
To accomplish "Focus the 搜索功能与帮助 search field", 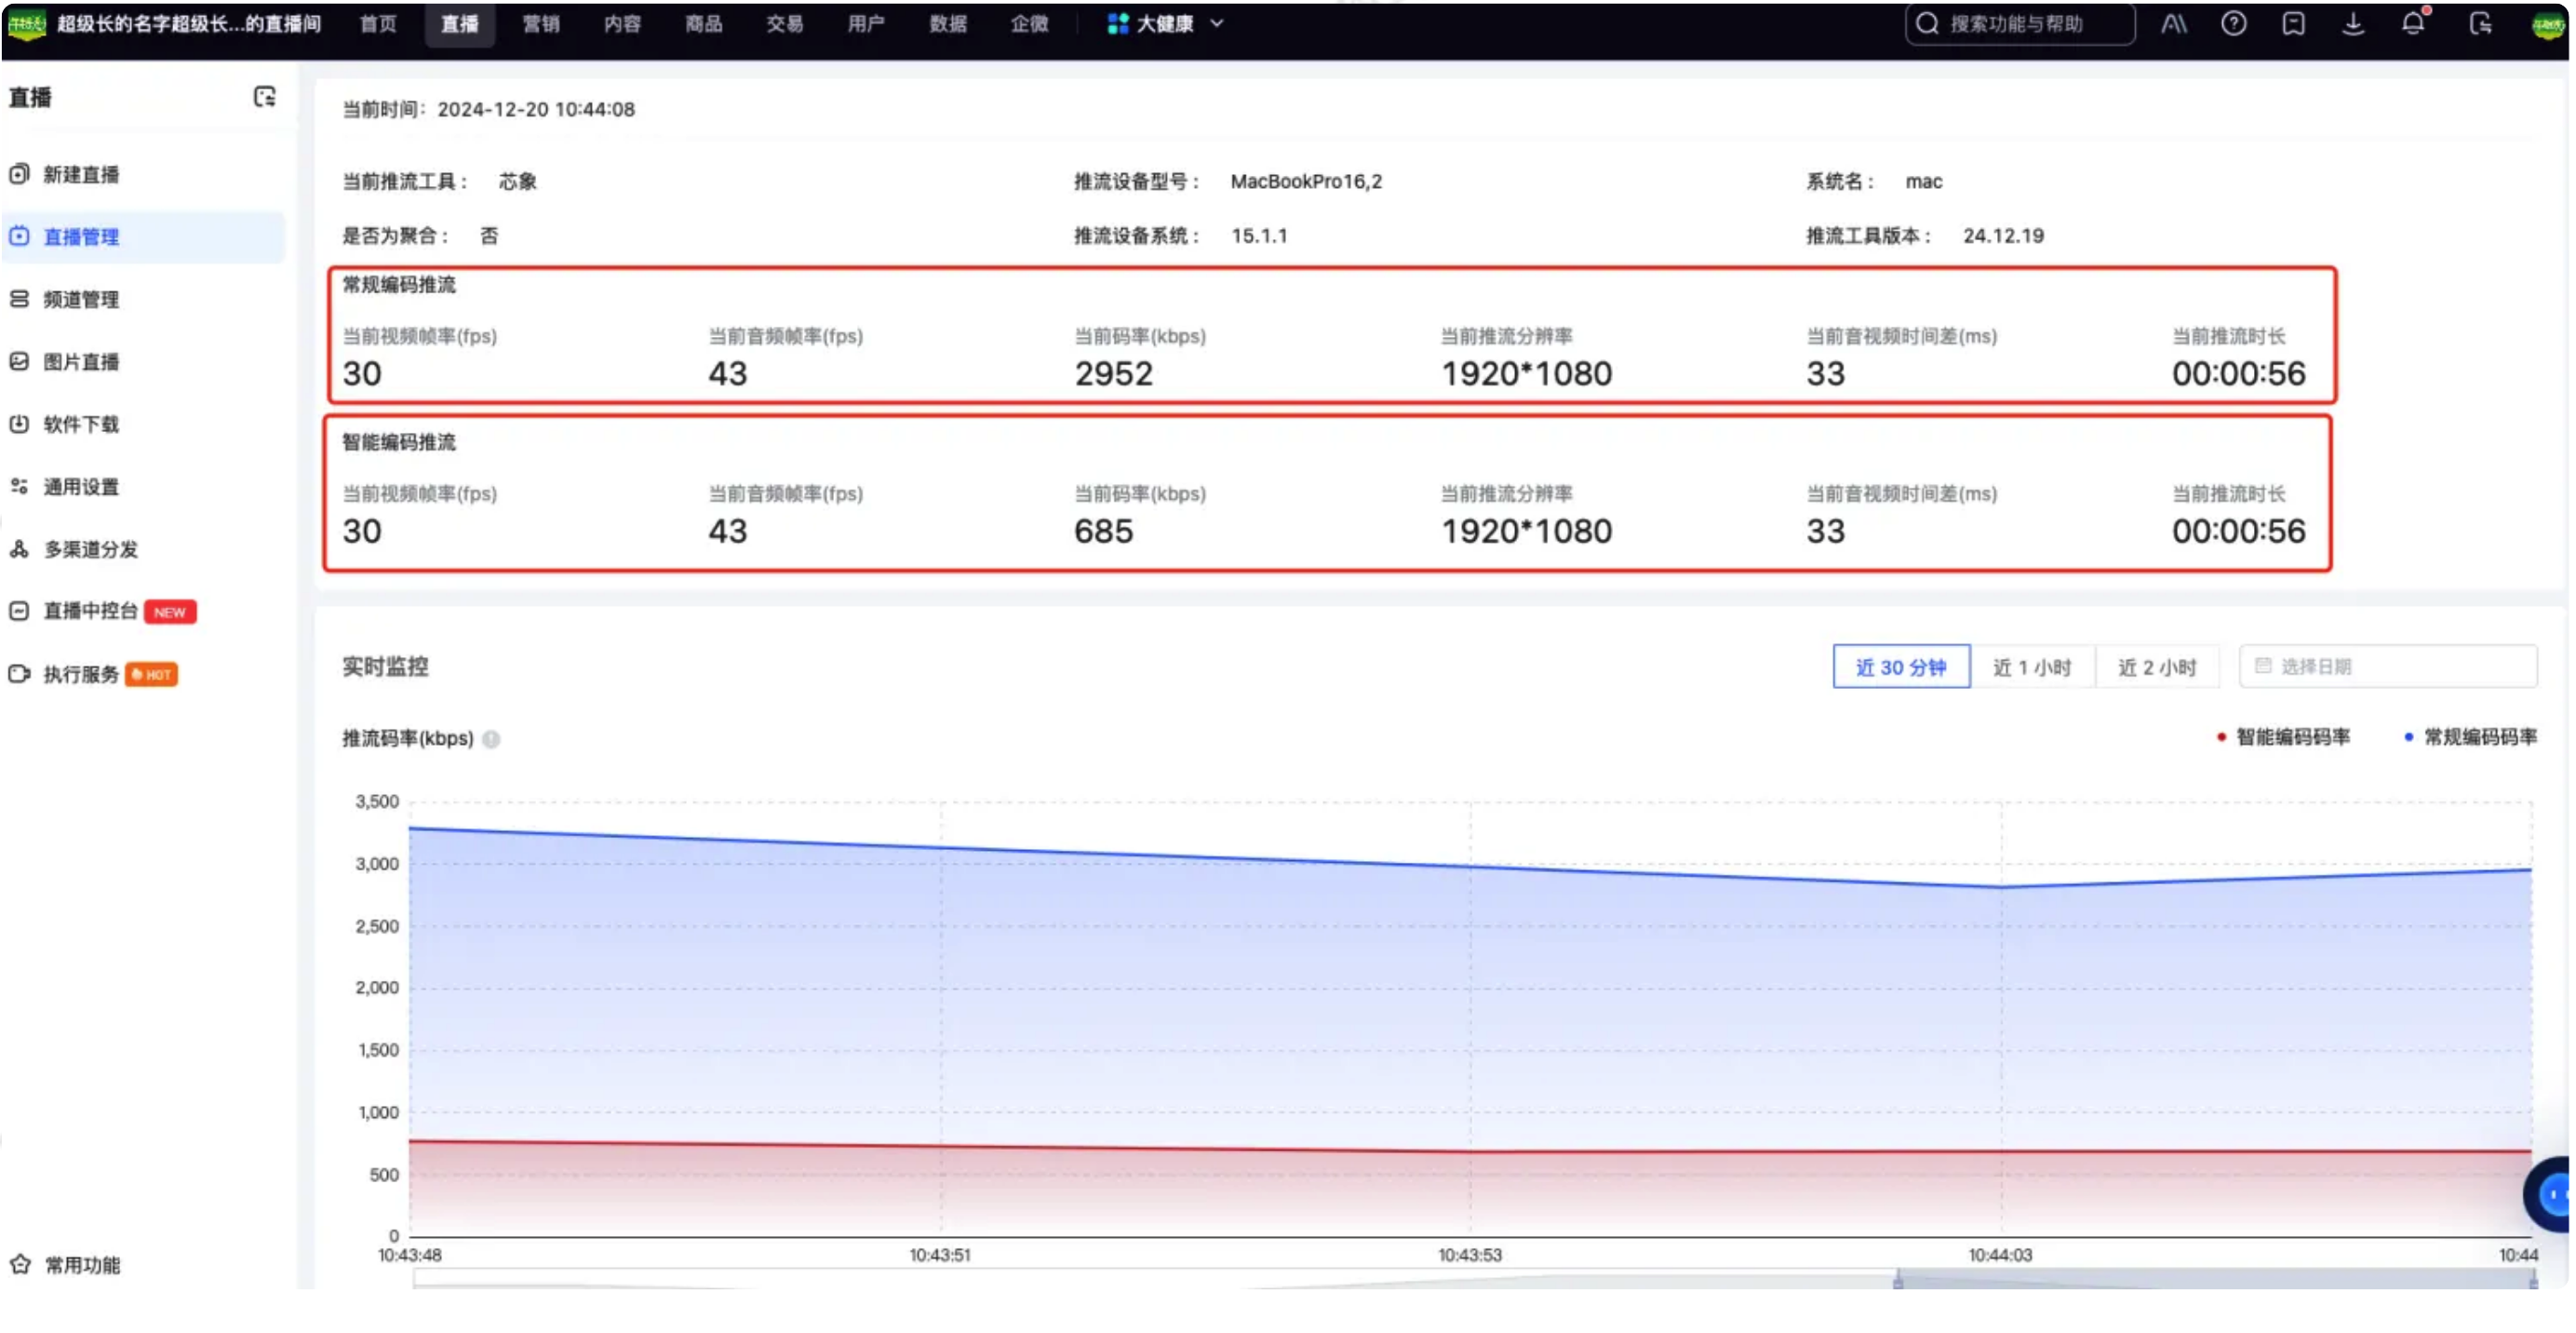I will point(2019,24).
